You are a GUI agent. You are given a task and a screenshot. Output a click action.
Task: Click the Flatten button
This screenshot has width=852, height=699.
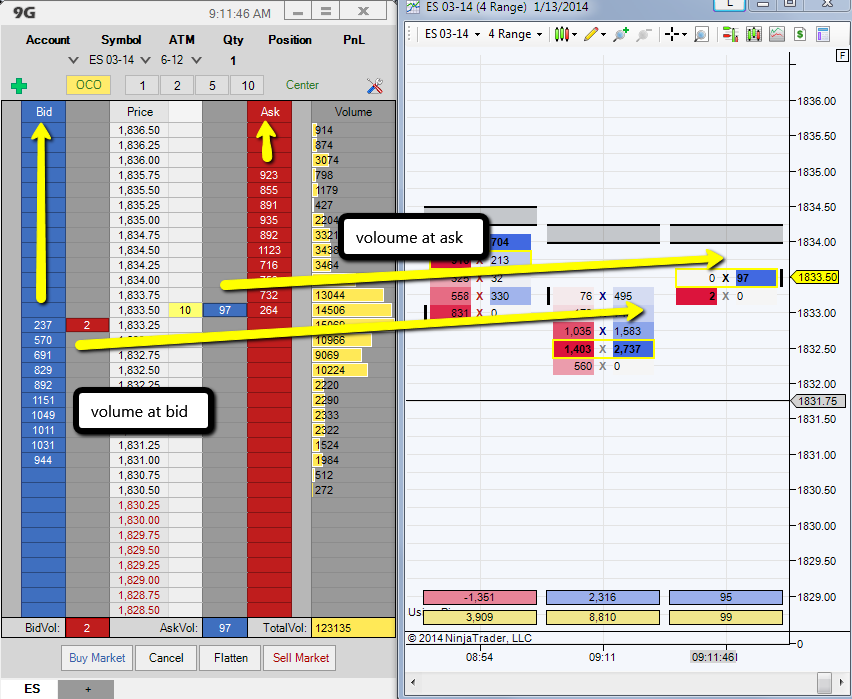point(230,658)
